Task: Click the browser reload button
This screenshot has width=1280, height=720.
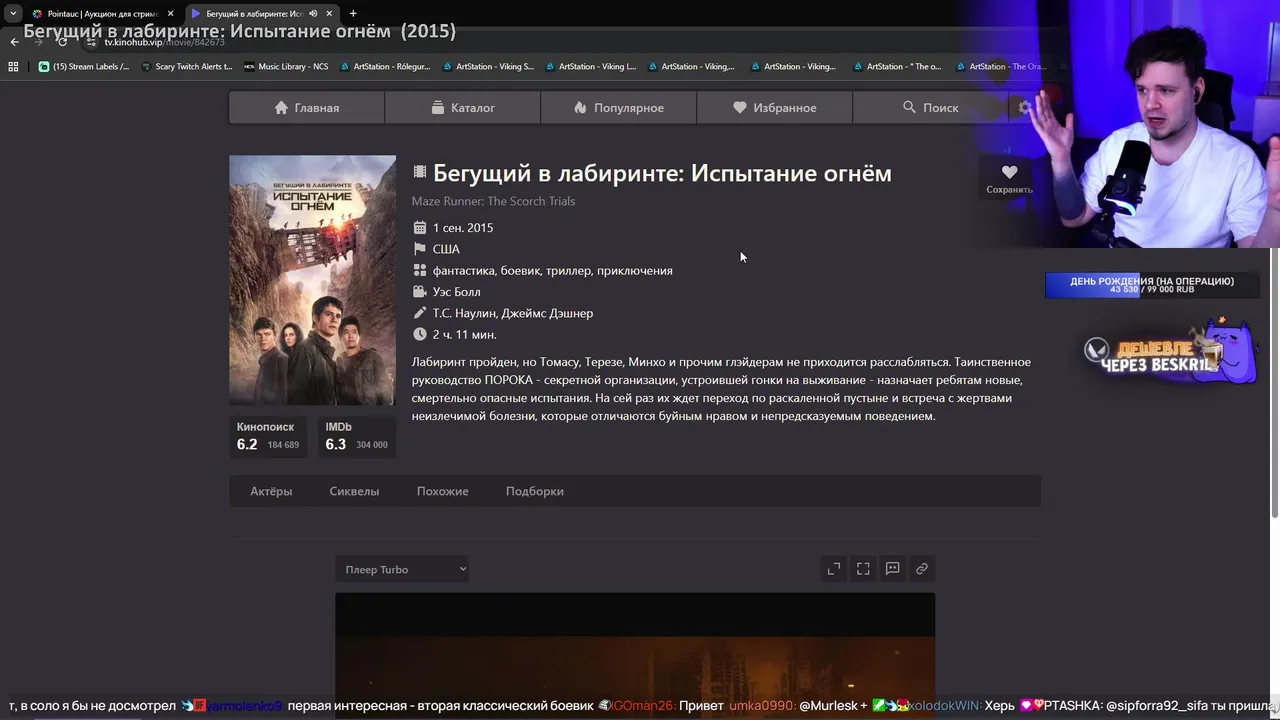Action: click(x=62, y=42)
